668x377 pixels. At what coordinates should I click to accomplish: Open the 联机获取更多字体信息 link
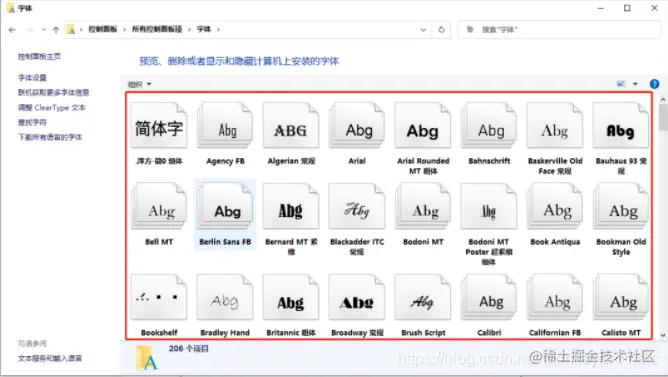coord(53,92)
